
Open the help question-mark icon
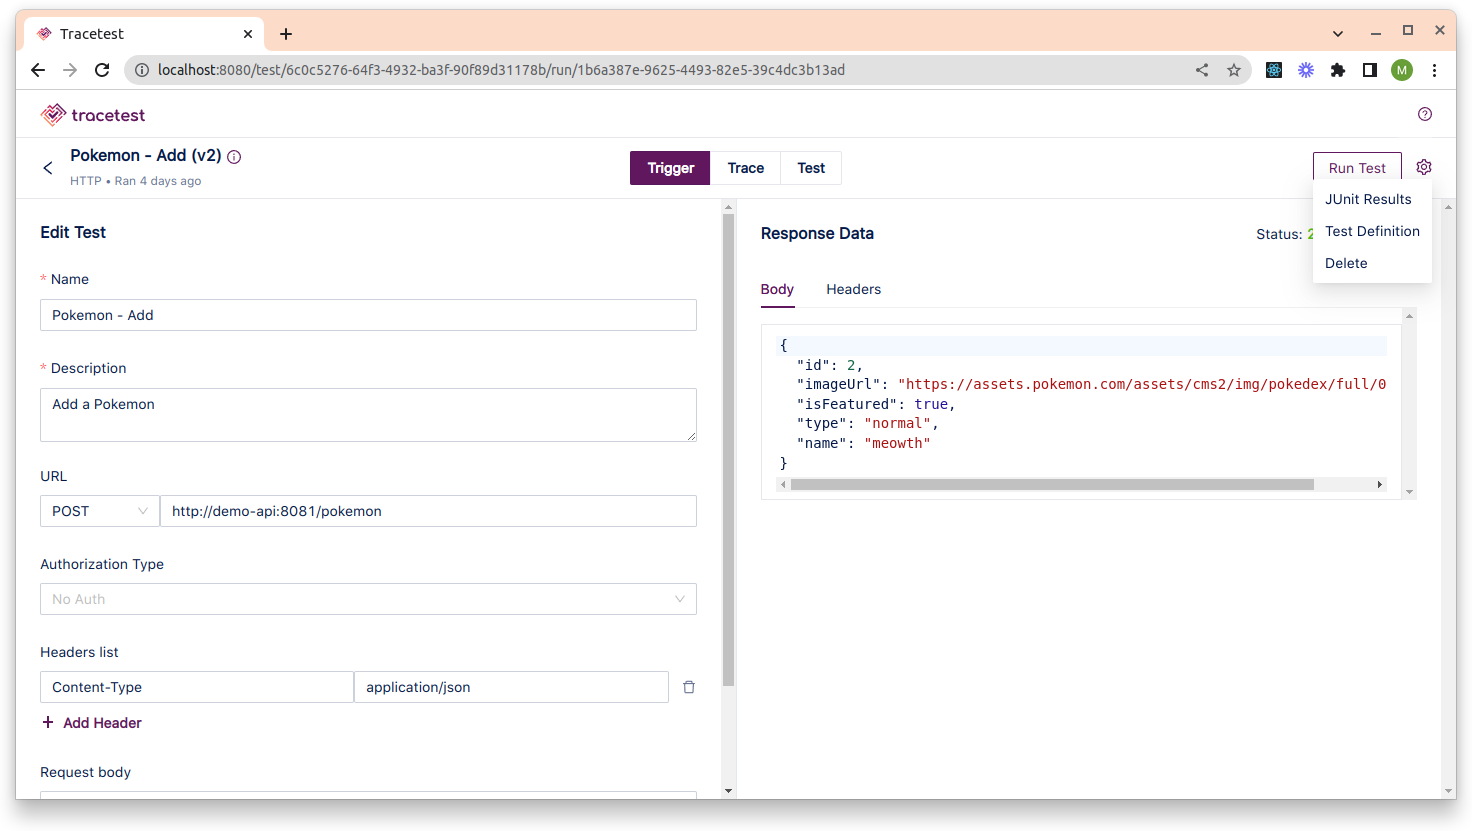click(x=1425, y=114)
